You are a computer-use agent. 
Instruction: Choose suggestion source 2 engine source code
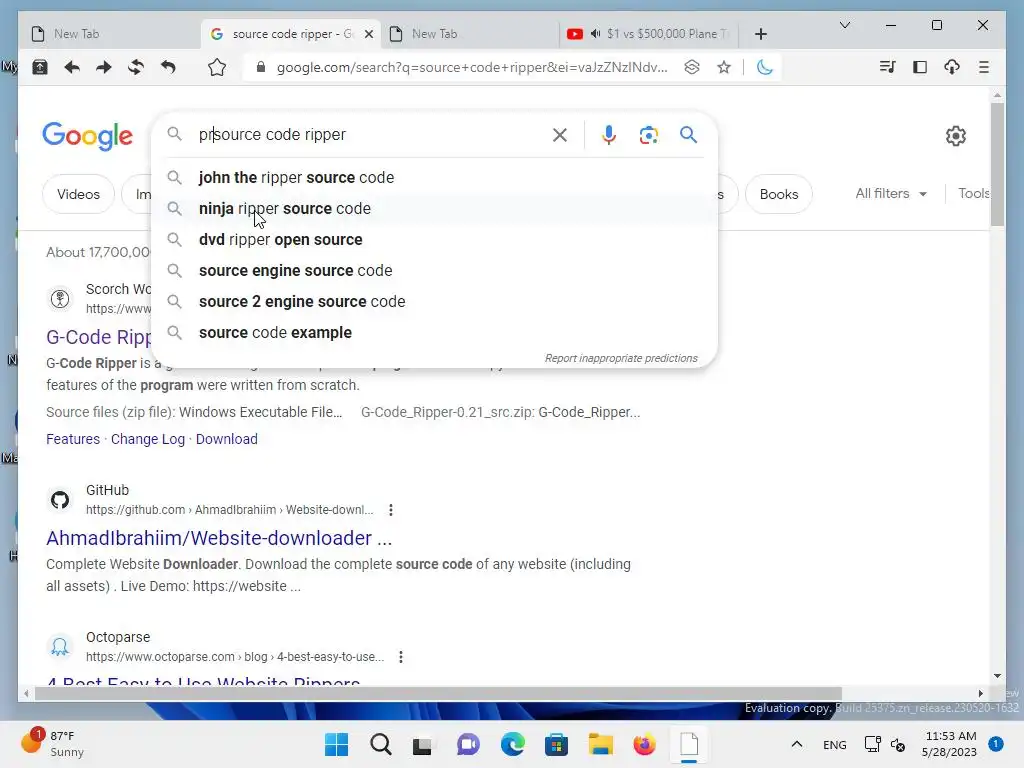[x=434, y=302]
